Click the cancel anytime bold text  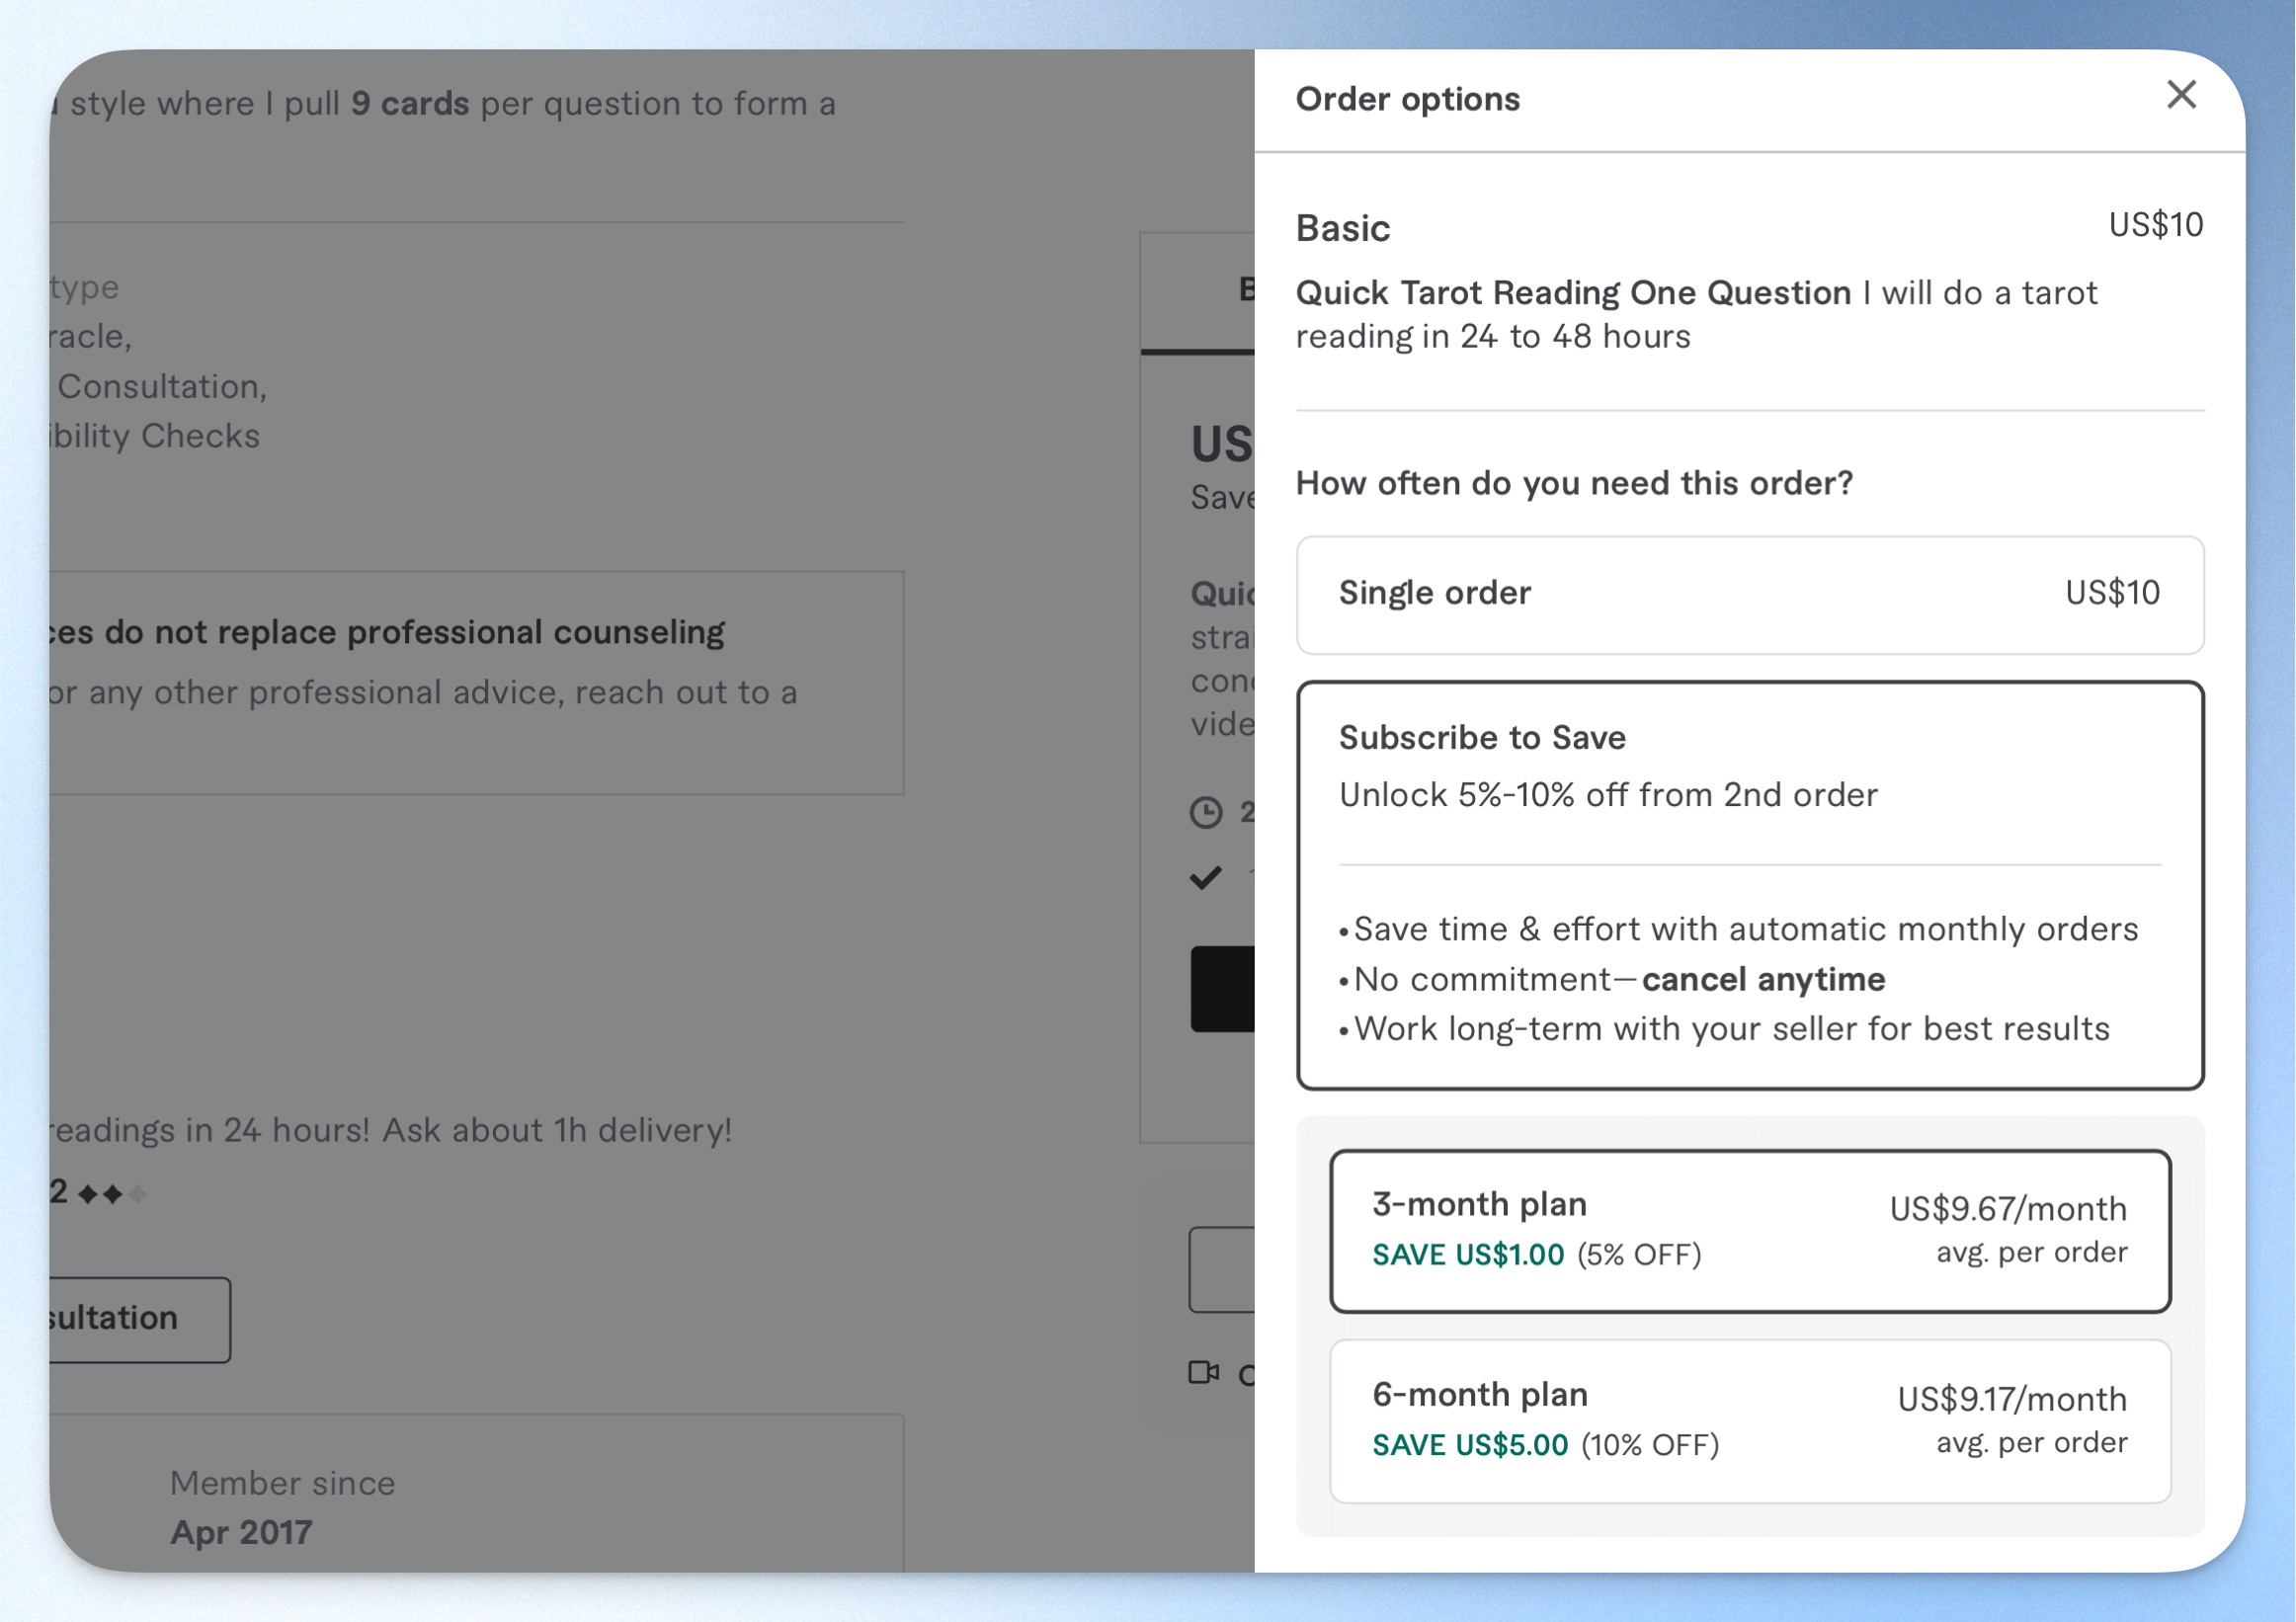pos(1763,979)
